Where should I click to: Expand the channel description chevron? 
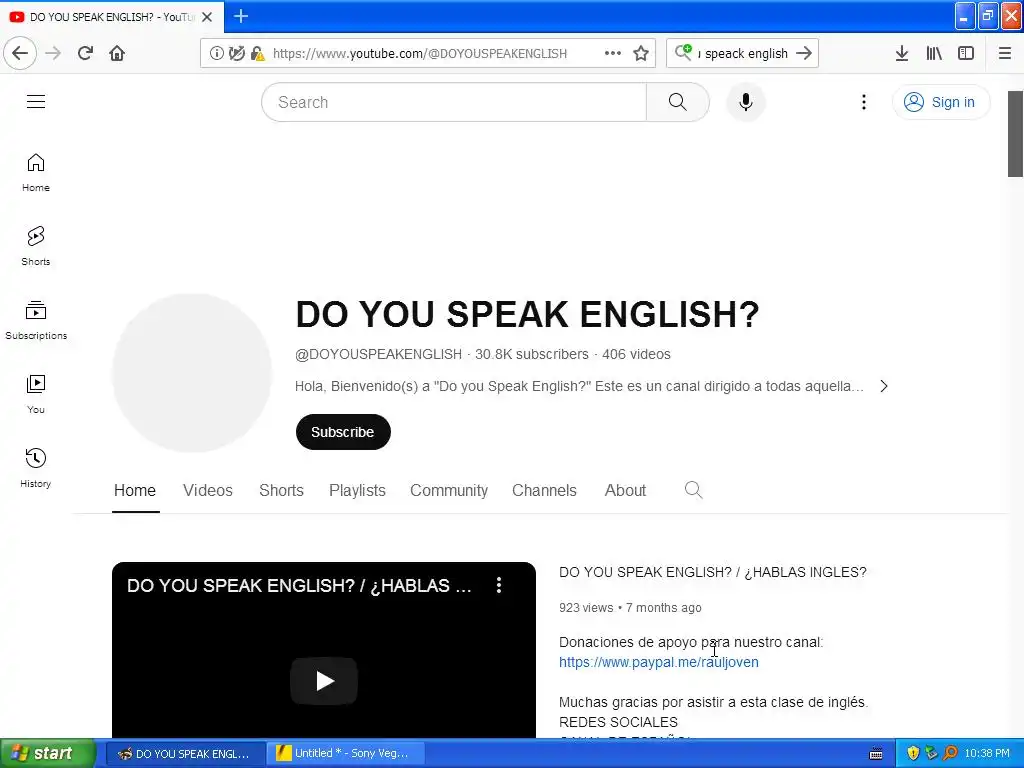tap(884, 386)
